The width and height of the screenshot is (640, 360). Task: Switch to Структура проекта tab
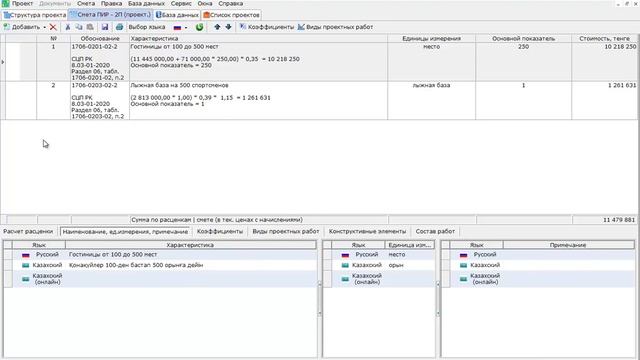click(x=35, y=15)
